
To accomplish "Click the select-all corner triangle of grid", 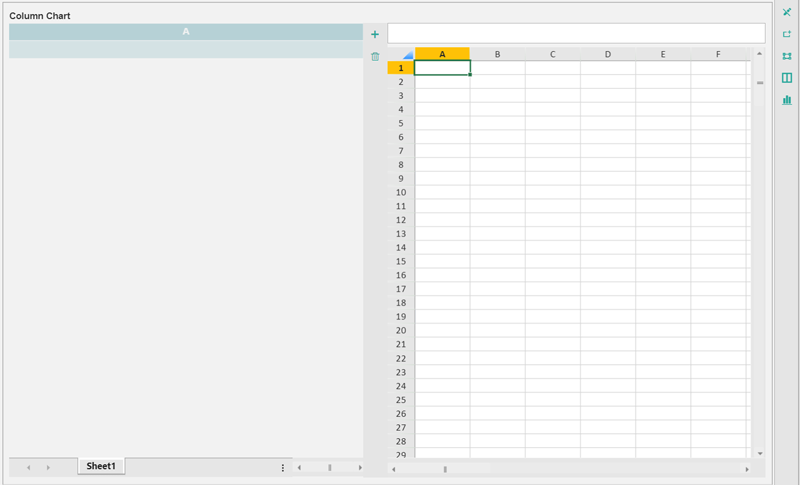I will click(x=406, y=54).
